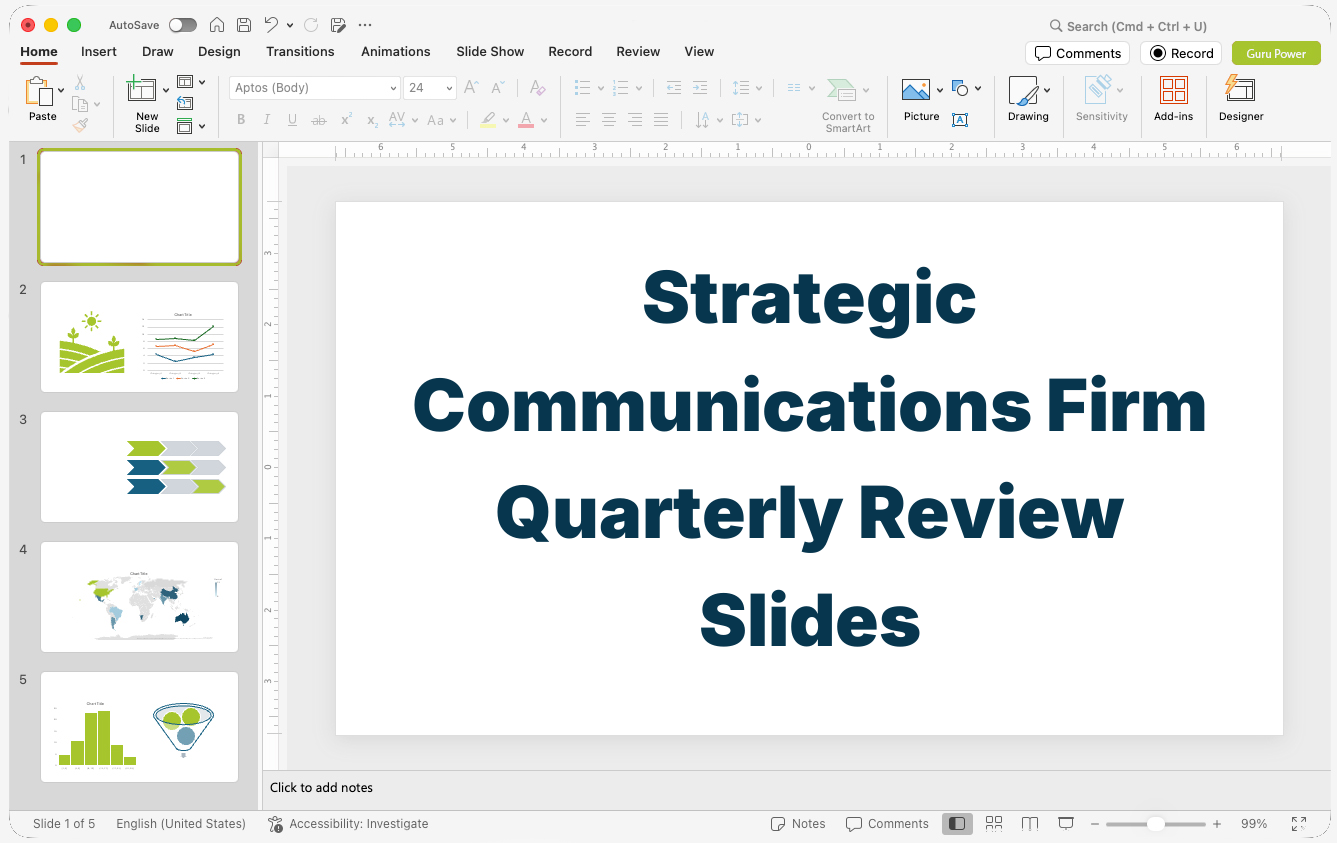Open the Bullets list dropdown
The width and height of the screenshot is (1337, 843).
pos(600,88)
